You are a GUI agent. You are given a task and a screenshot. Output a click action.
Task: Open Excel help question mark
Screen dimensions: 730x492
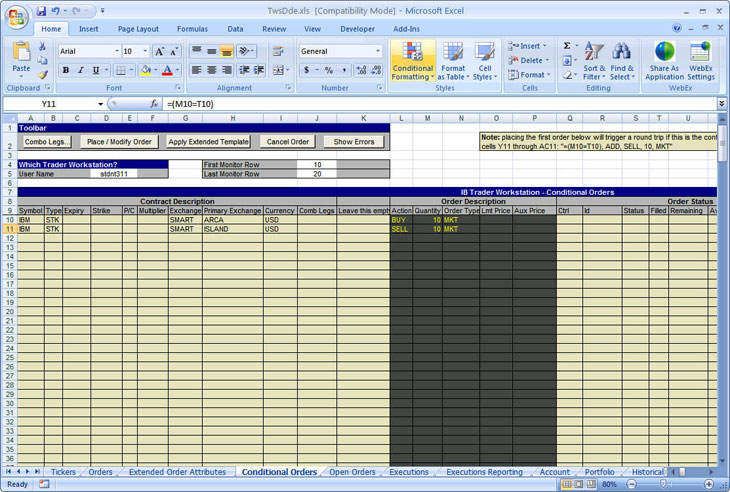click(x=677, y=28)
